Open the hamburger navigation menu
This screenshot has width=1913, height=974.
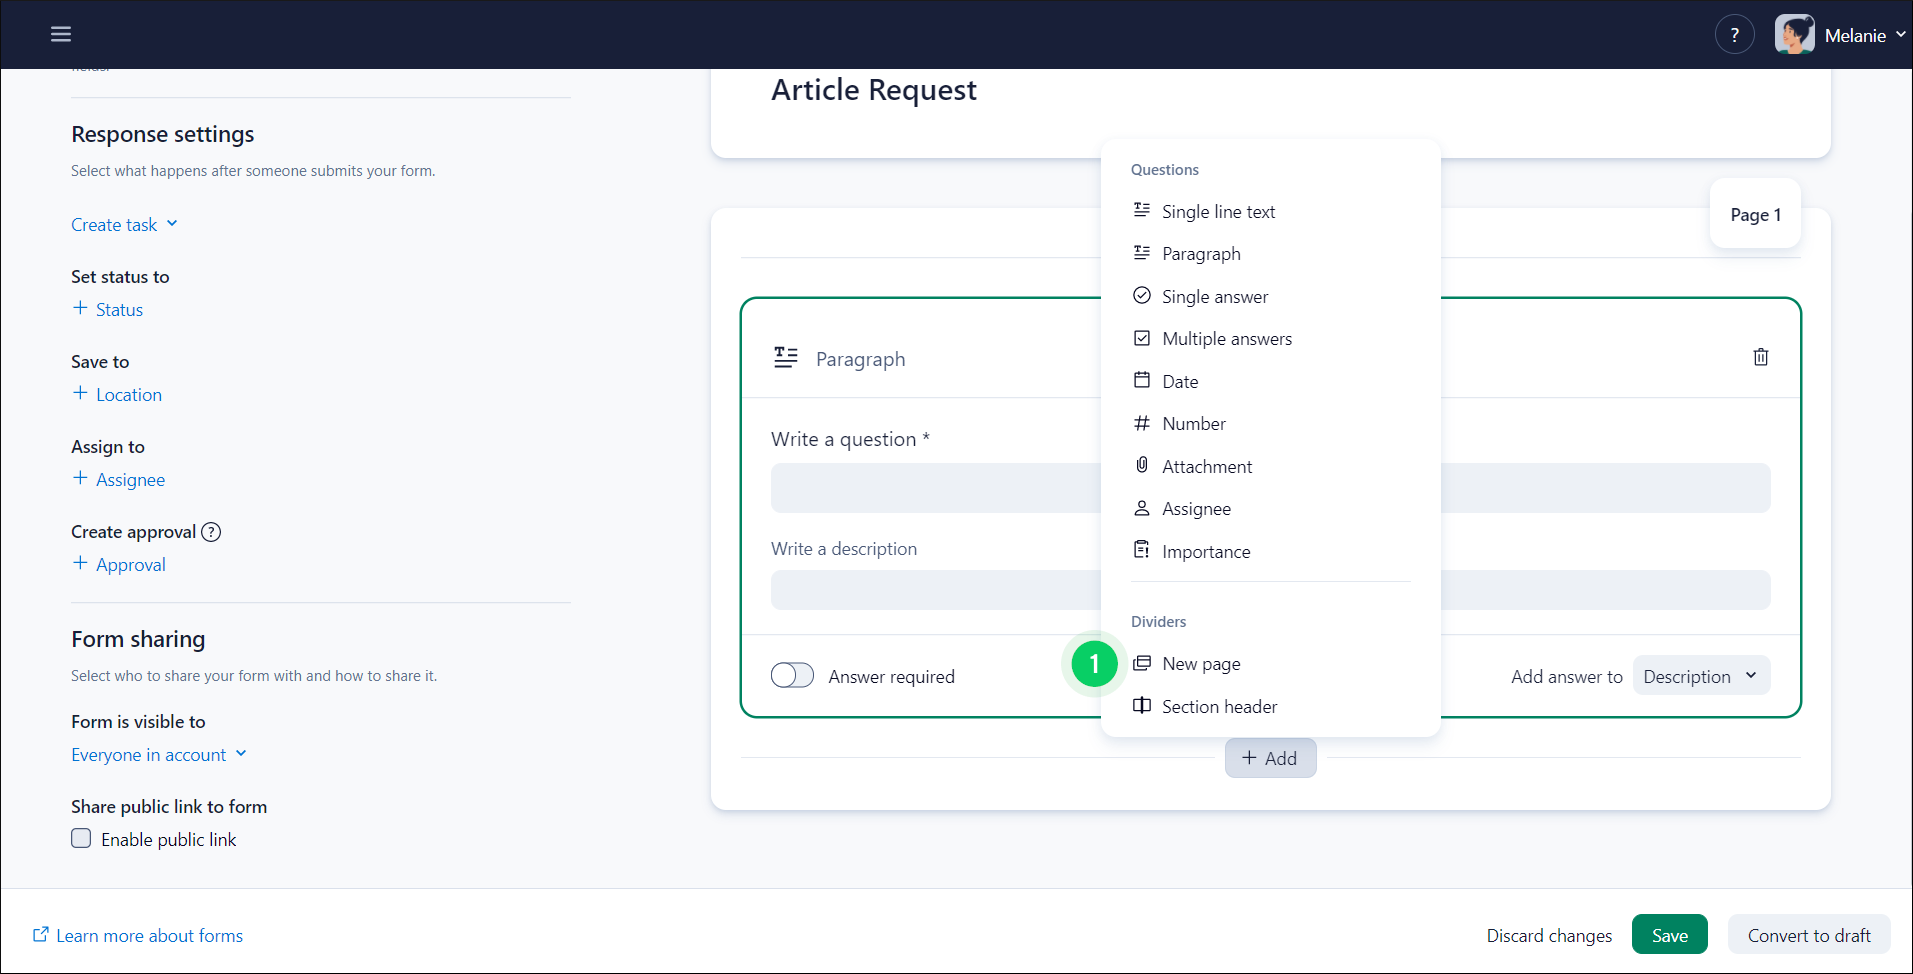click(x=61, y=33)
